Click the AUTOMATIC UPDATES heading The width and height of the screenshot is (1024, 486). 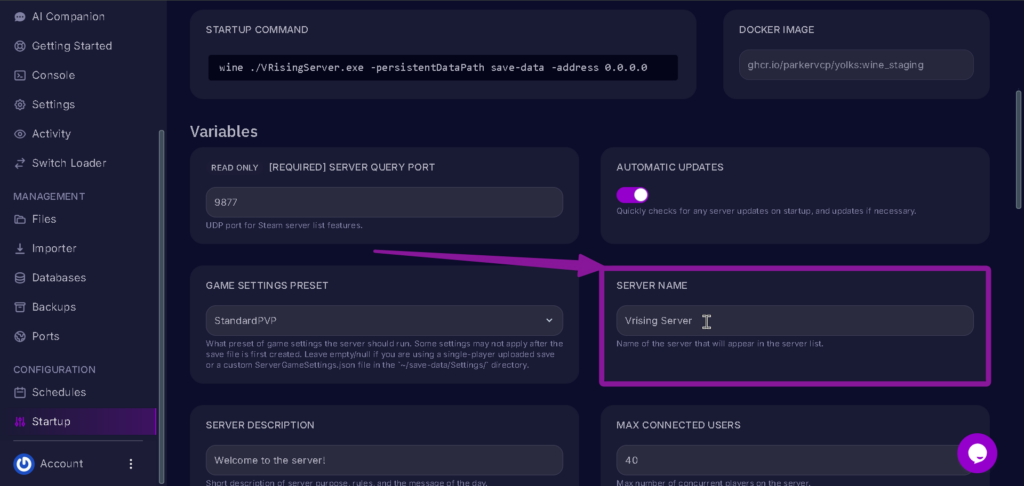coord(670,167)
